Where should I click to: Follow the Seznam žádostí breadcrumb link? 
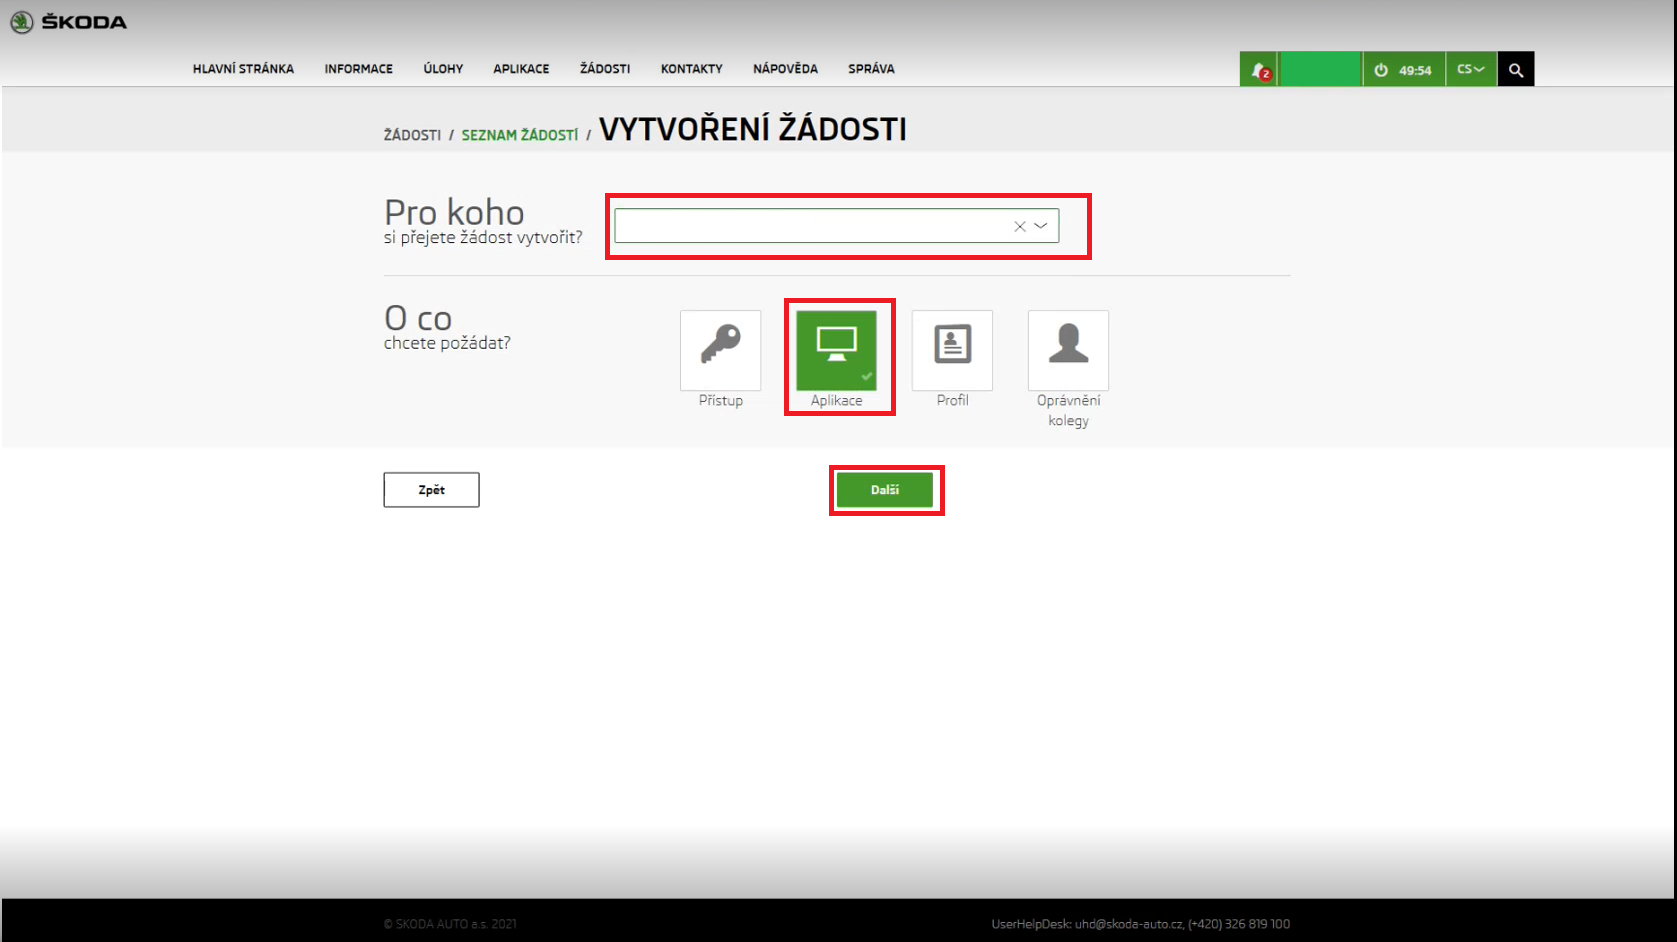519,135
